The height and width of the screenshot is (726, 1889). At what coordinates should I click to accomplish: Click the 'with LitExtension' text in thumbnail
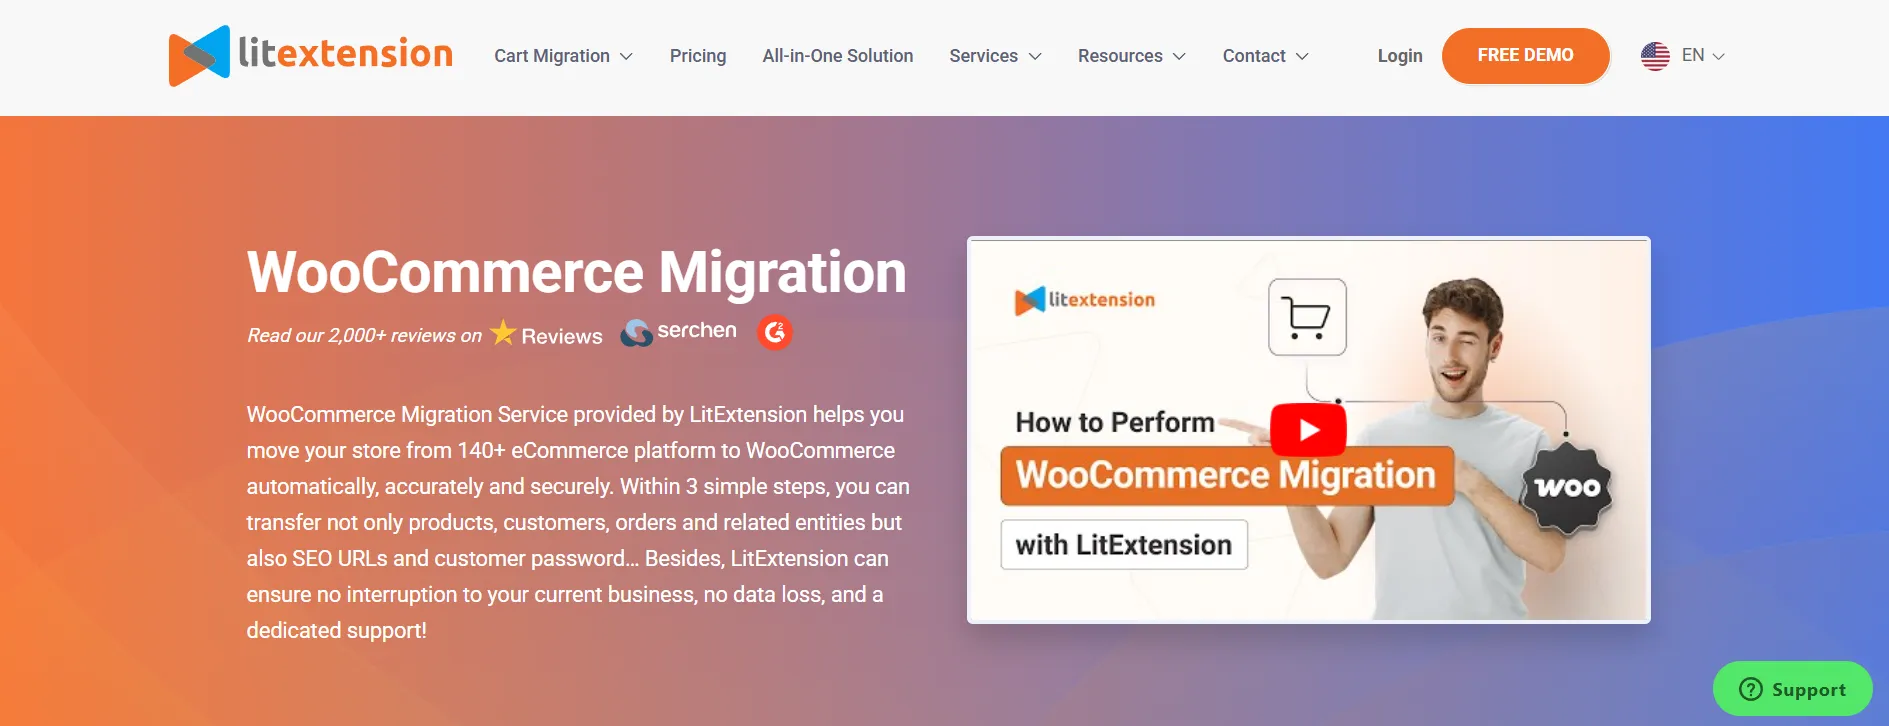coord(1124,545)
